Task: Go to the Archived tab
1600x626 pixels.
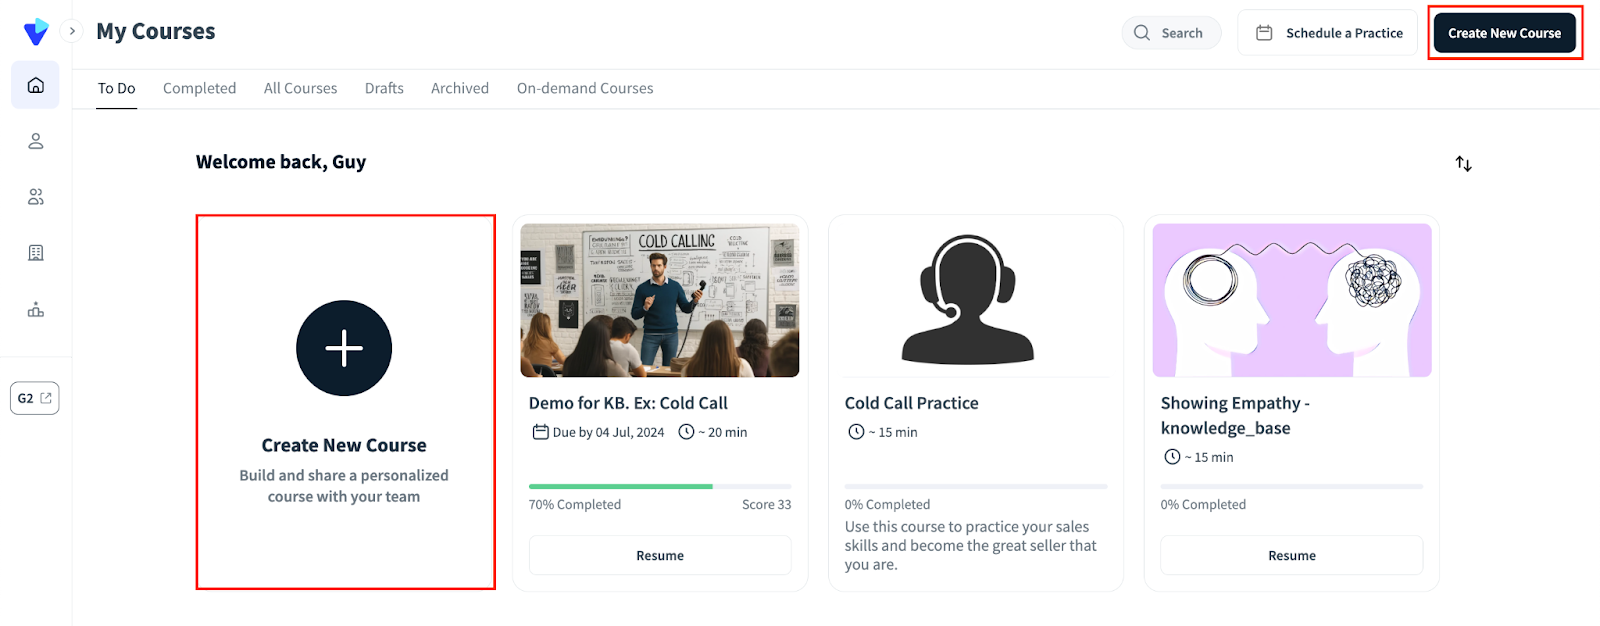Action: [x=460, y=88]
